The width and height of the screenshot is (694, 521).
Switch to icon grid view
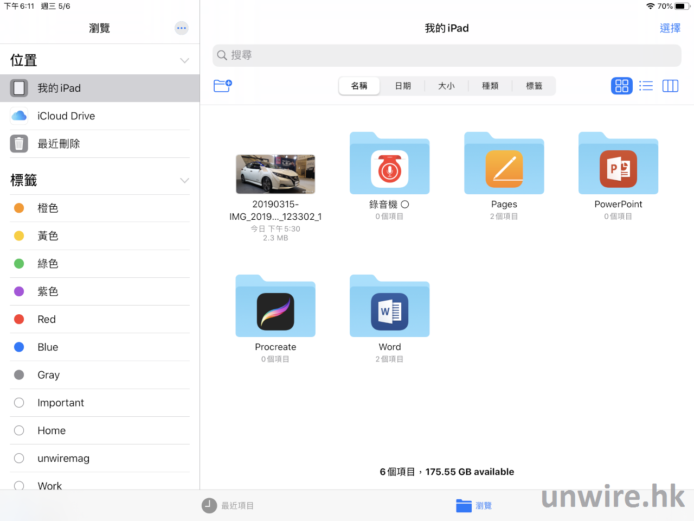(621, 86)
